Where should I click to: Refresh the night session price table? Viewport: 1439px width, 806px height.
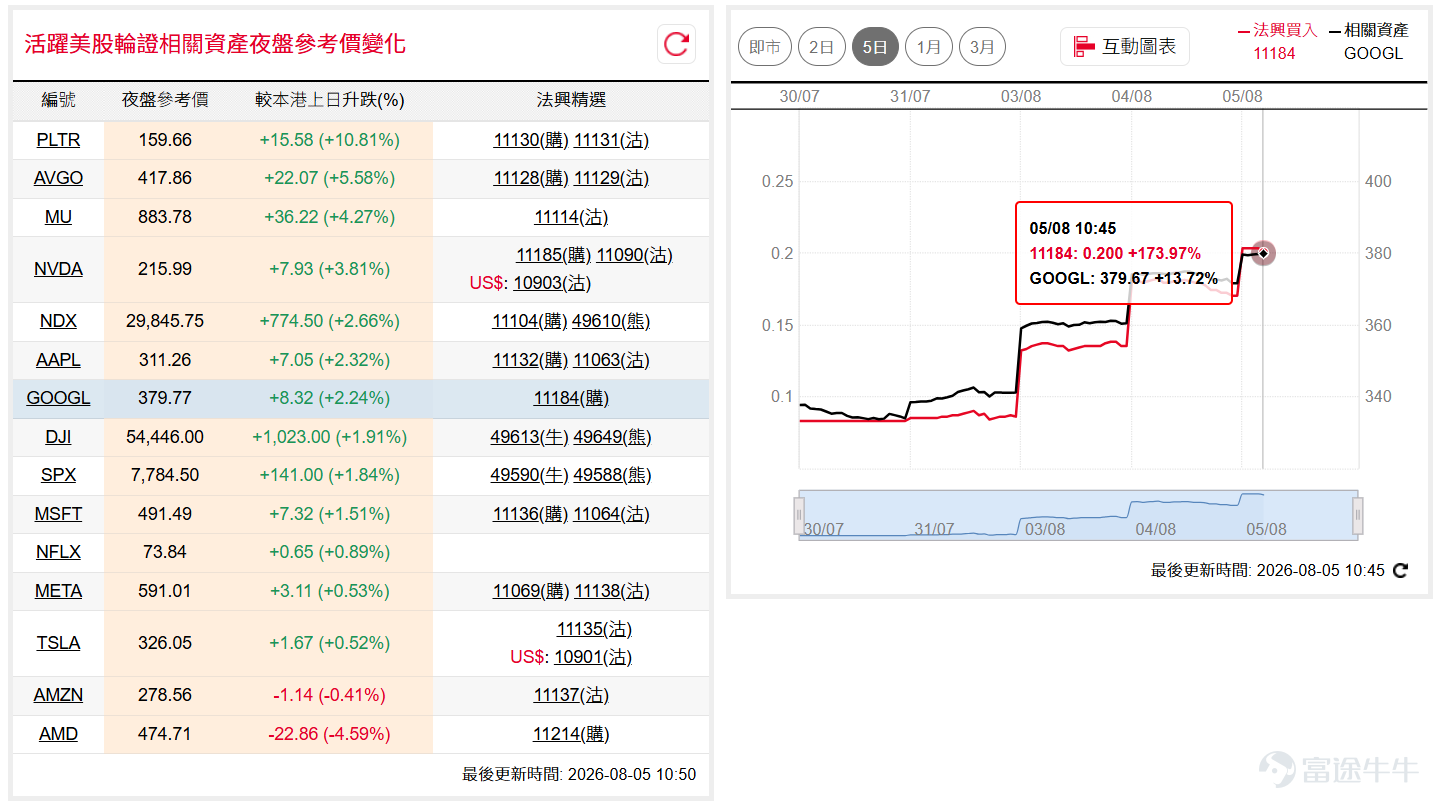point(677,44)
